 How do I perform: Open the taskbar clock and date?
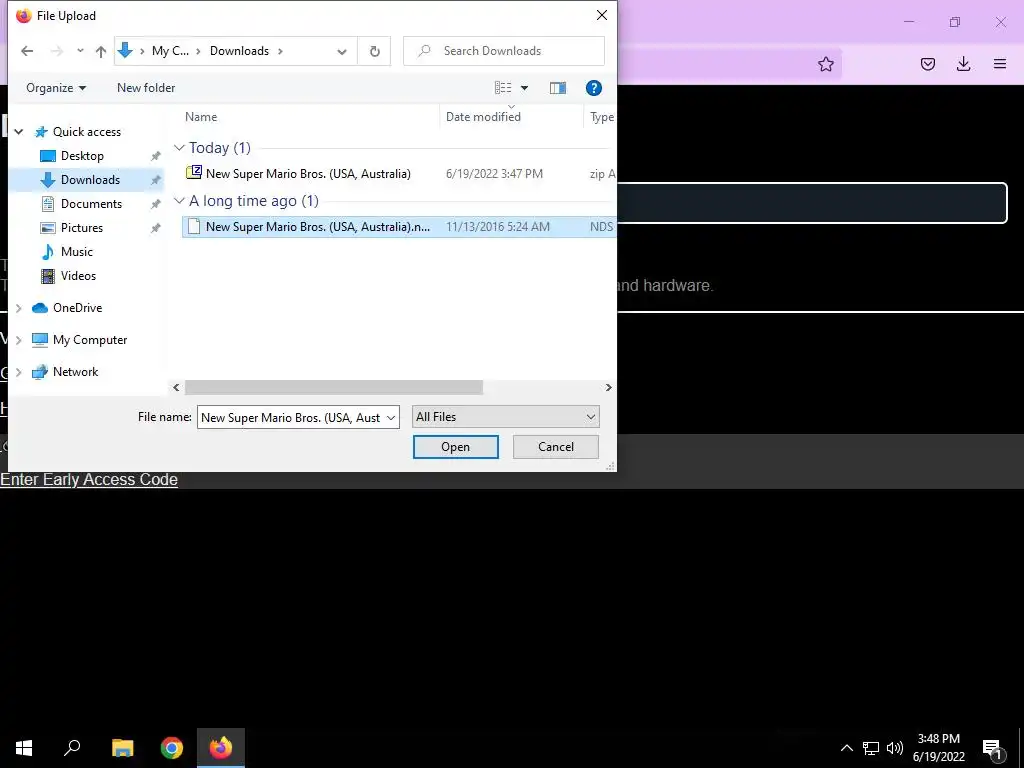click(x=938, y=748)
